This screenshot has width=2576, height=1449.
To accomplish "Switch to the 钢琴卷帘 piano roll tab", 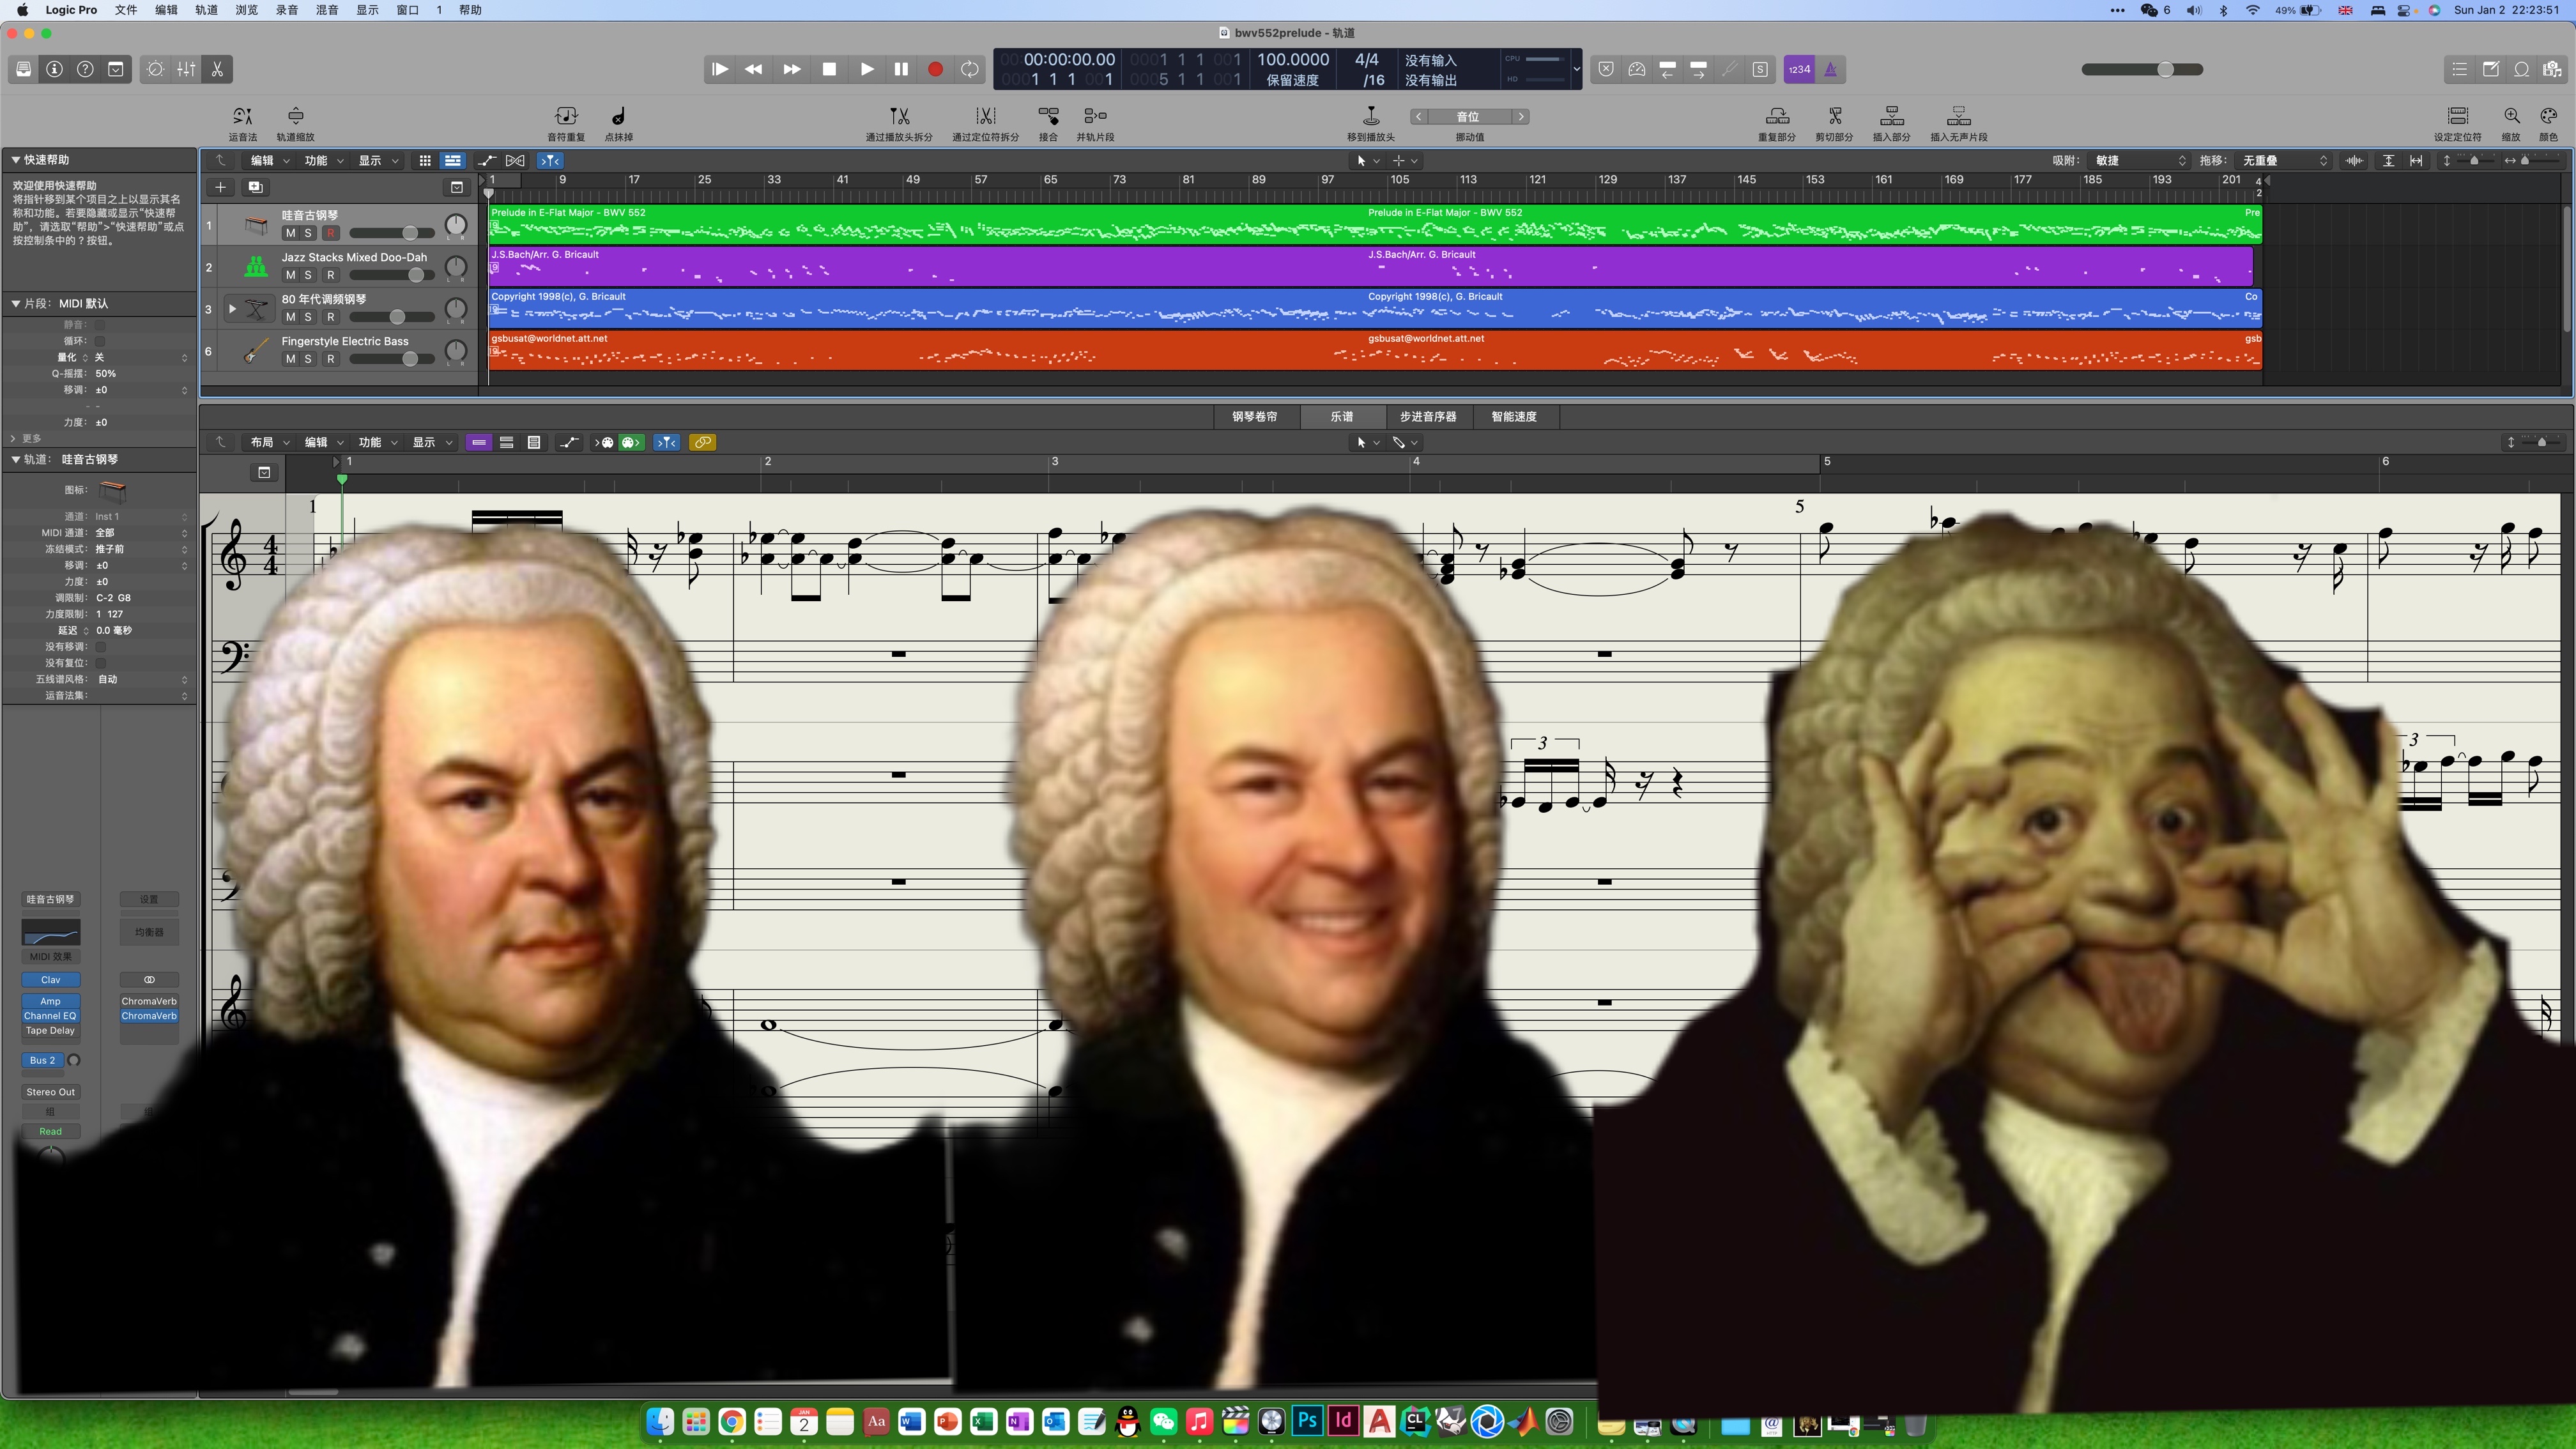I will [x=1254, y=416].
